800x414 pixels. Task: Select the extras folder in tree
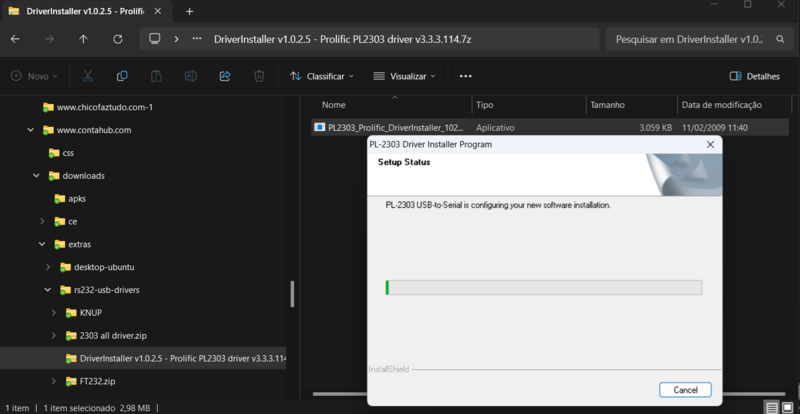[x=80, y=244]
